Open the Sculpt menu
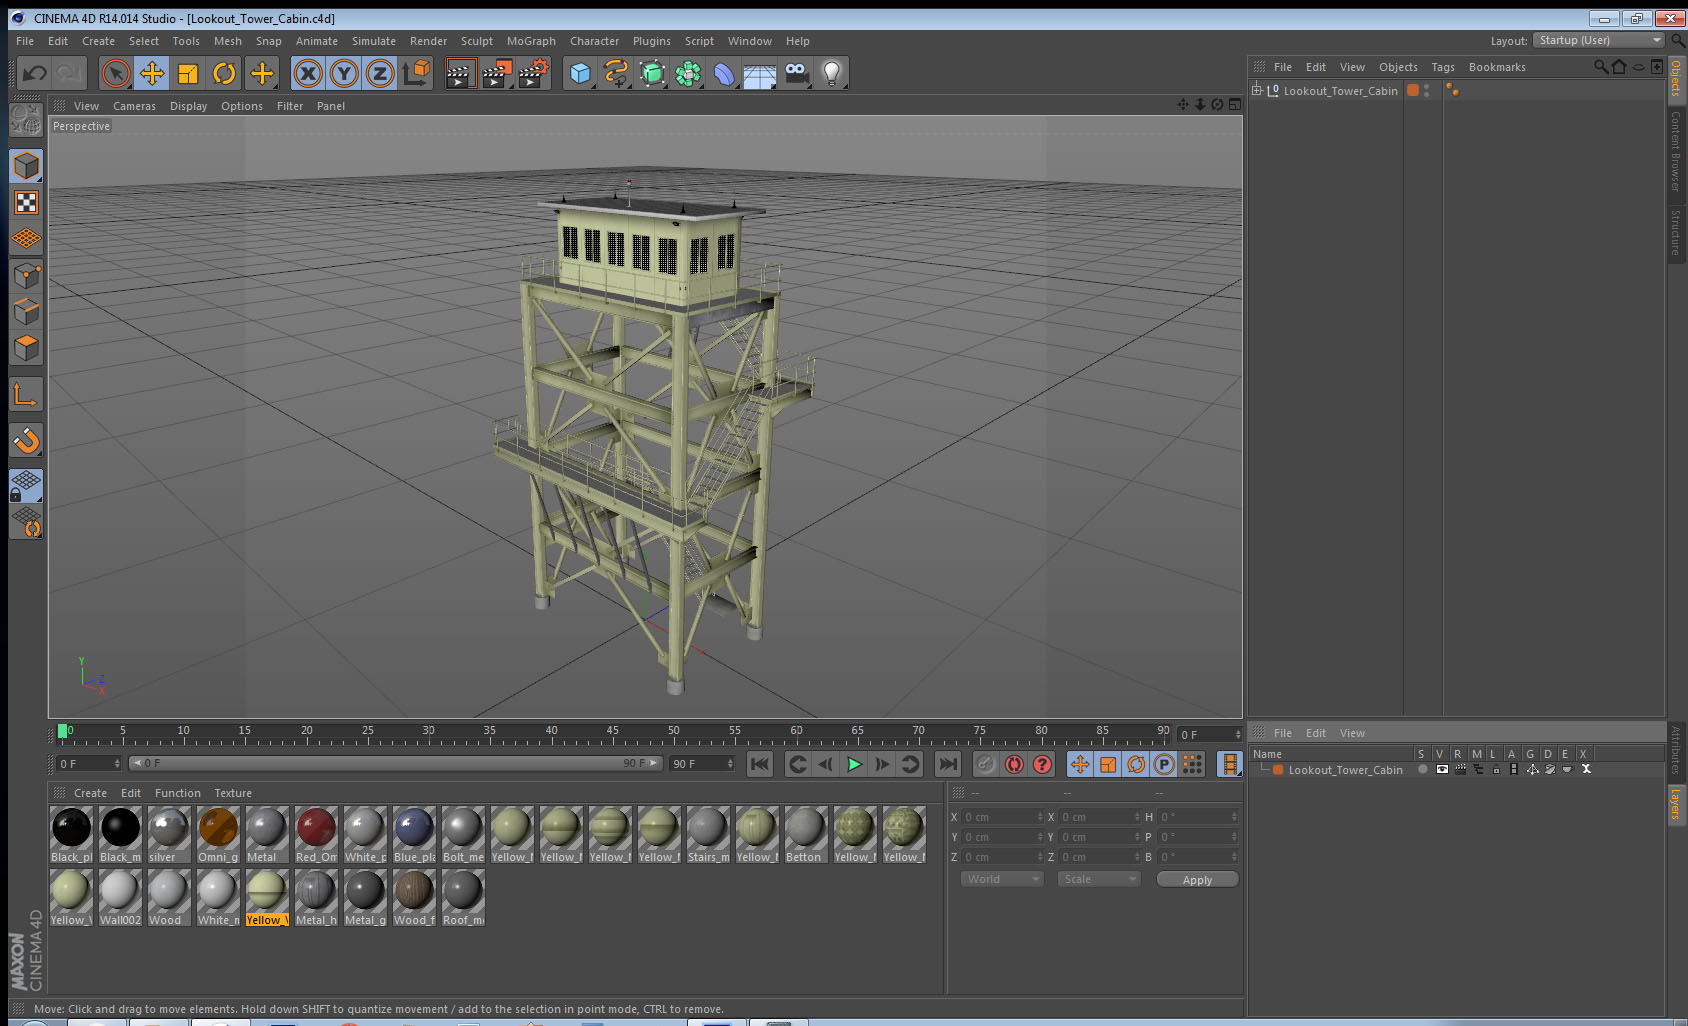Screen dimensions: 1688x1026 [477, 41]
